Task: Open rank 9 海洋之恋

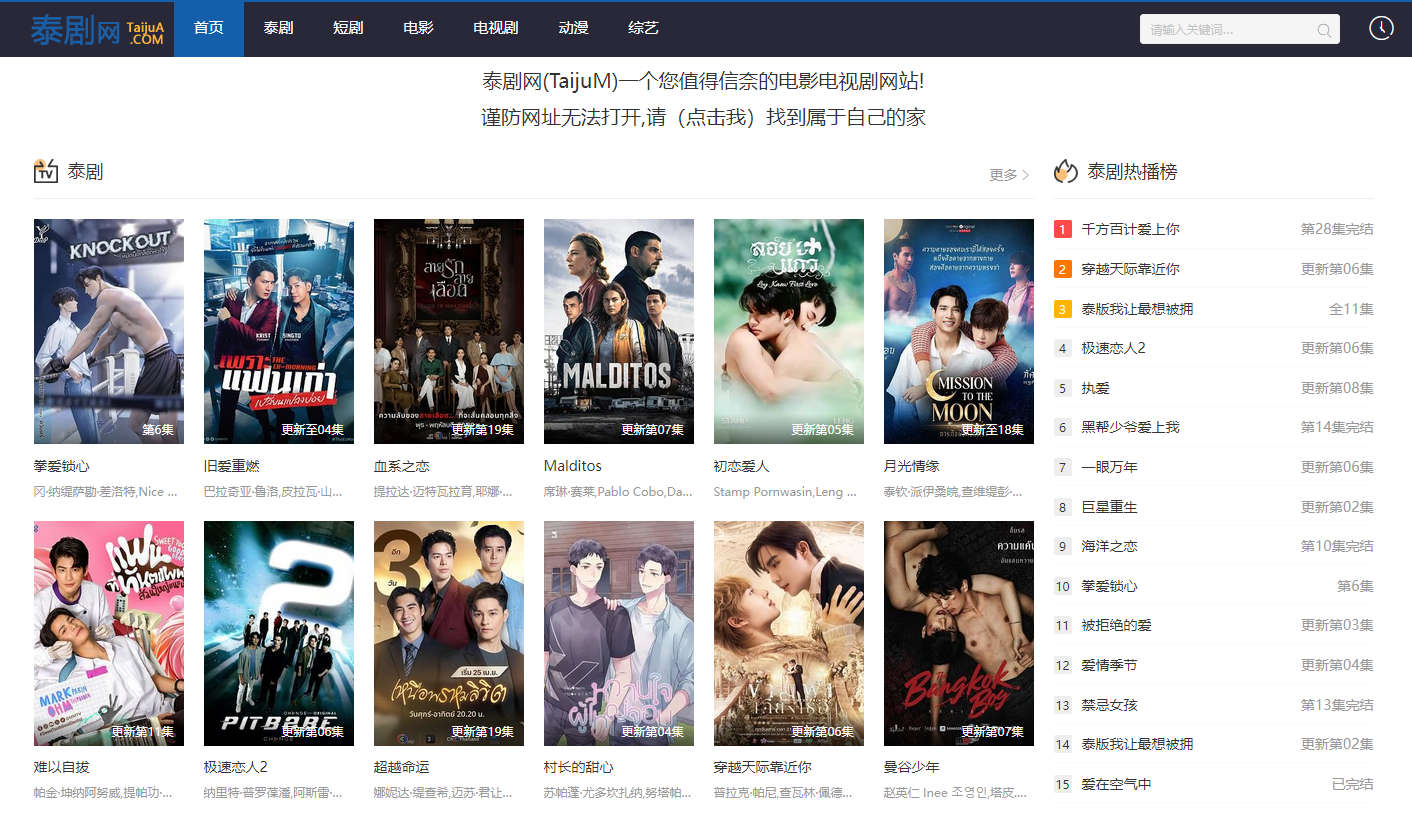Action: [x=1110, y=546]
